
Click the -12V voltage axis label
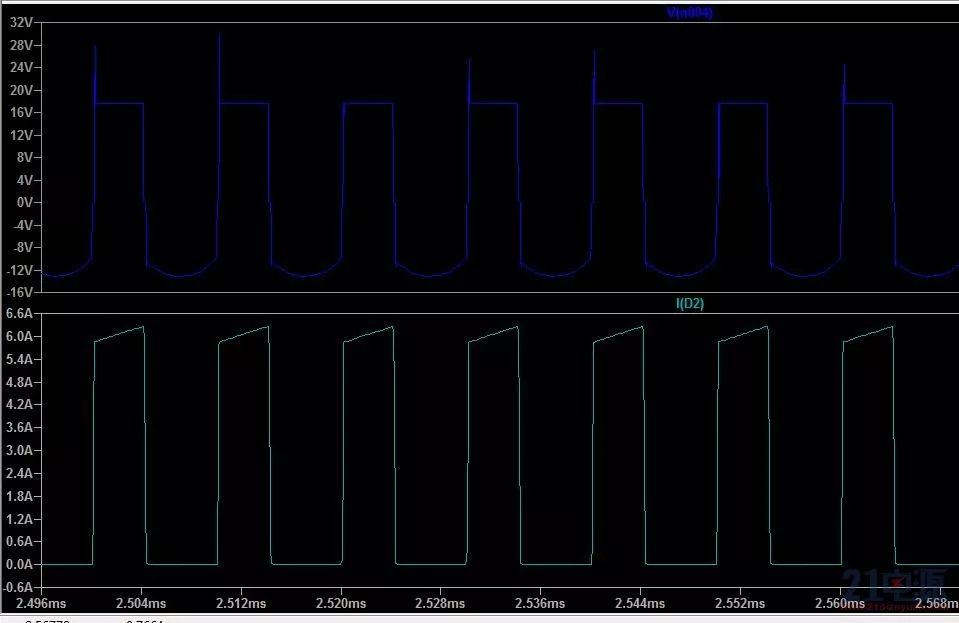[x=19, y=270]
